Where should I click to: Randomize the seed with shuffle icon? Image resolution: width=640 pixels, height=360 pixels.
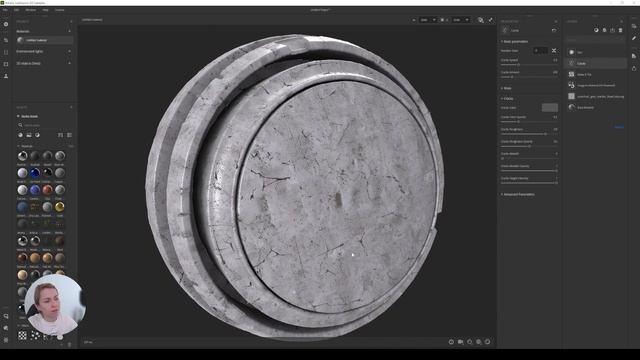click(x=554, y=51)
